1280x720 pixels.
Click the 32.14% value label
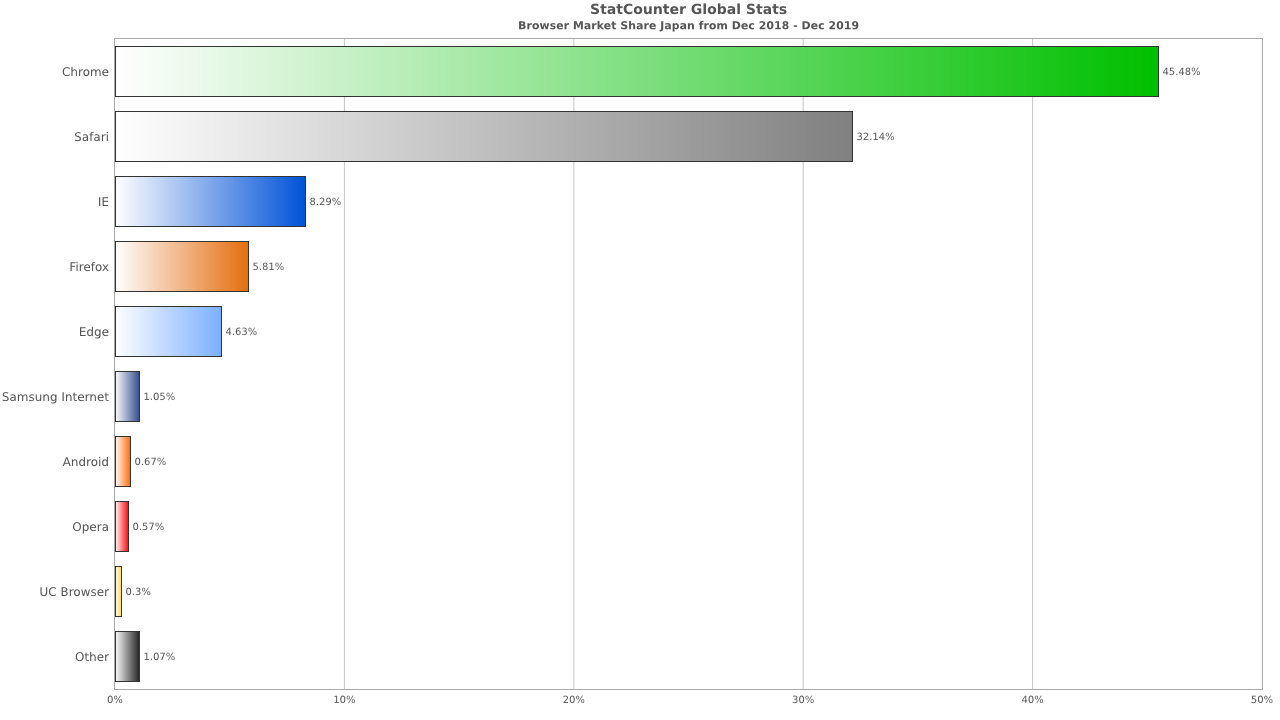click(x=875, y=137)
